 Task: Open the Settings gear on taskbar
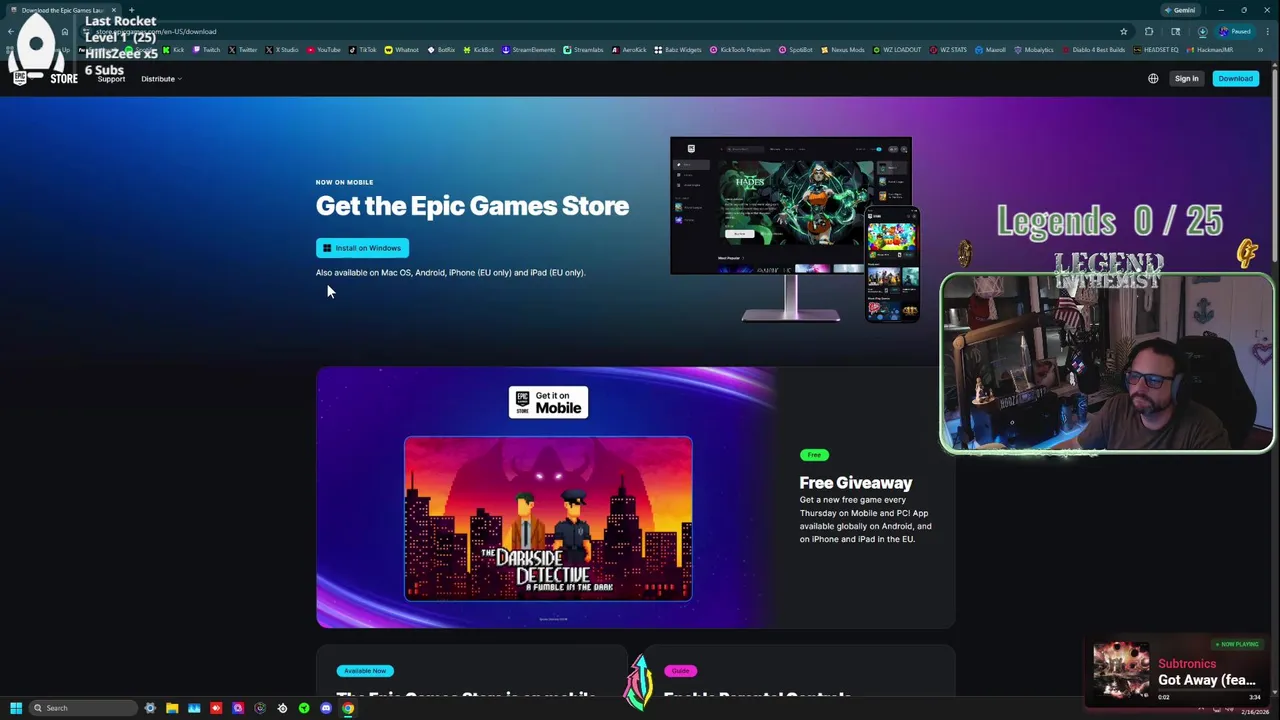(x=150, y=708)
